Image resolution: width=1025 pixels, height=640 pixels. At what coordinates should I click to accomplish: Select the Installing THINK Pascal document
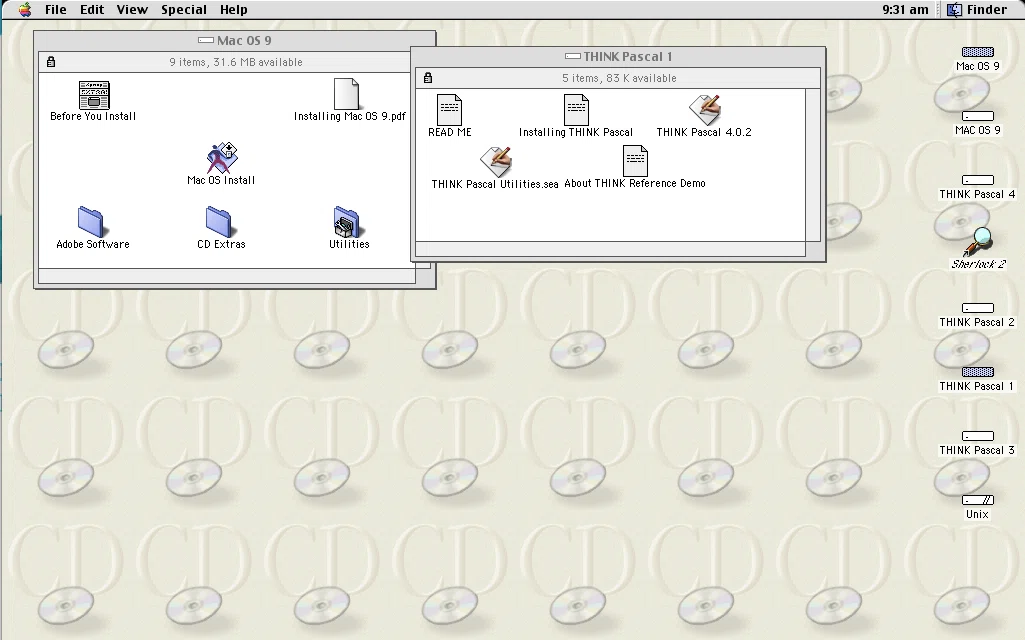click(x=576, y=110)
